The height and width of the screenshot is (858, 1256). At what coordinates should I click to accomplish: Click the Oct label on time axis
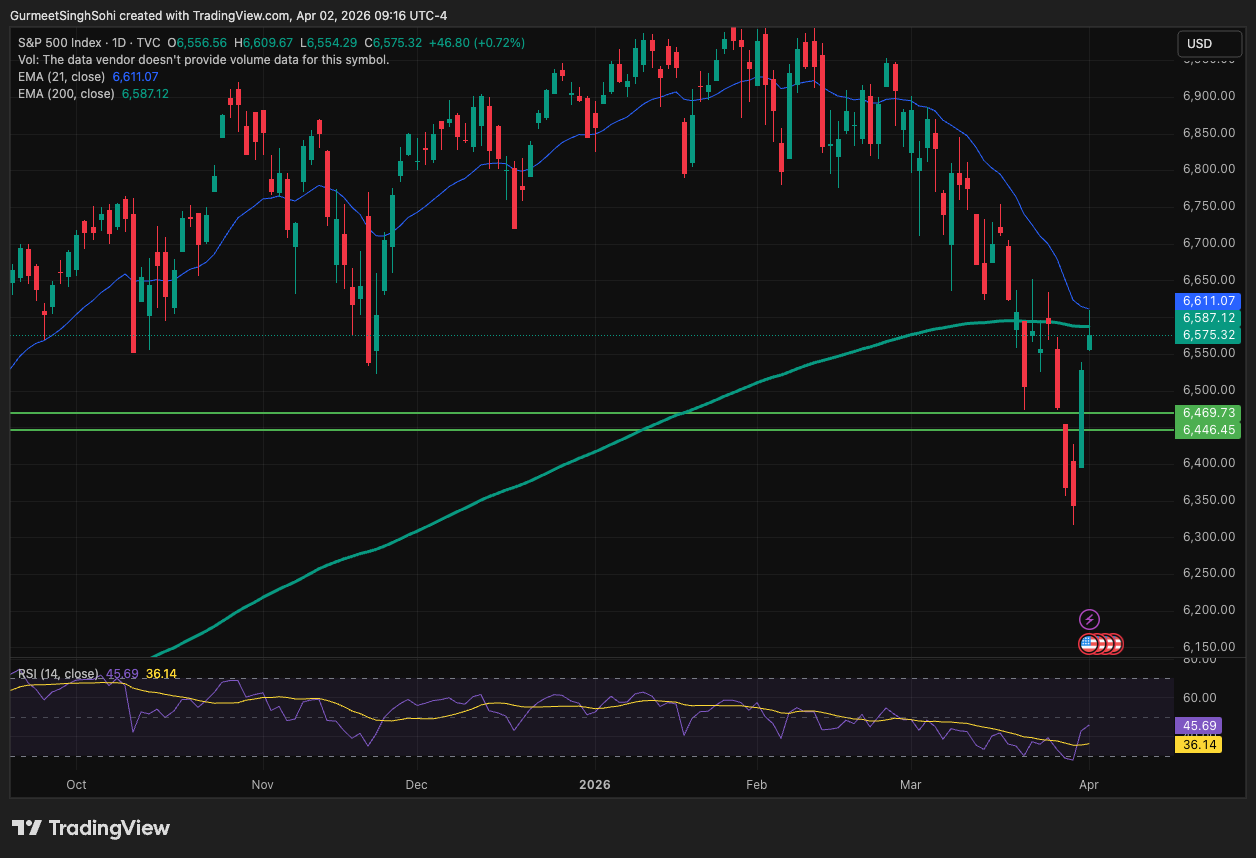76,785
